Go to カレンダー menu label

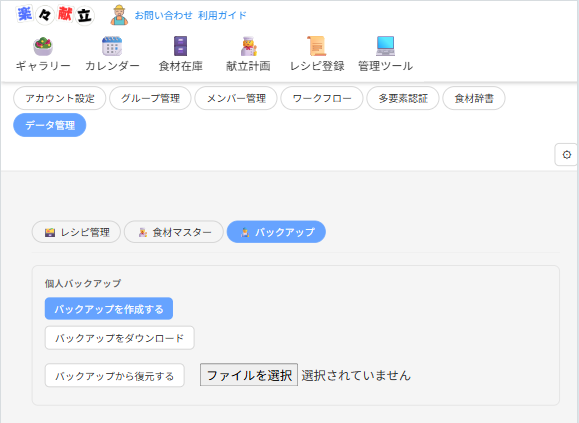[x=112, y=66]
